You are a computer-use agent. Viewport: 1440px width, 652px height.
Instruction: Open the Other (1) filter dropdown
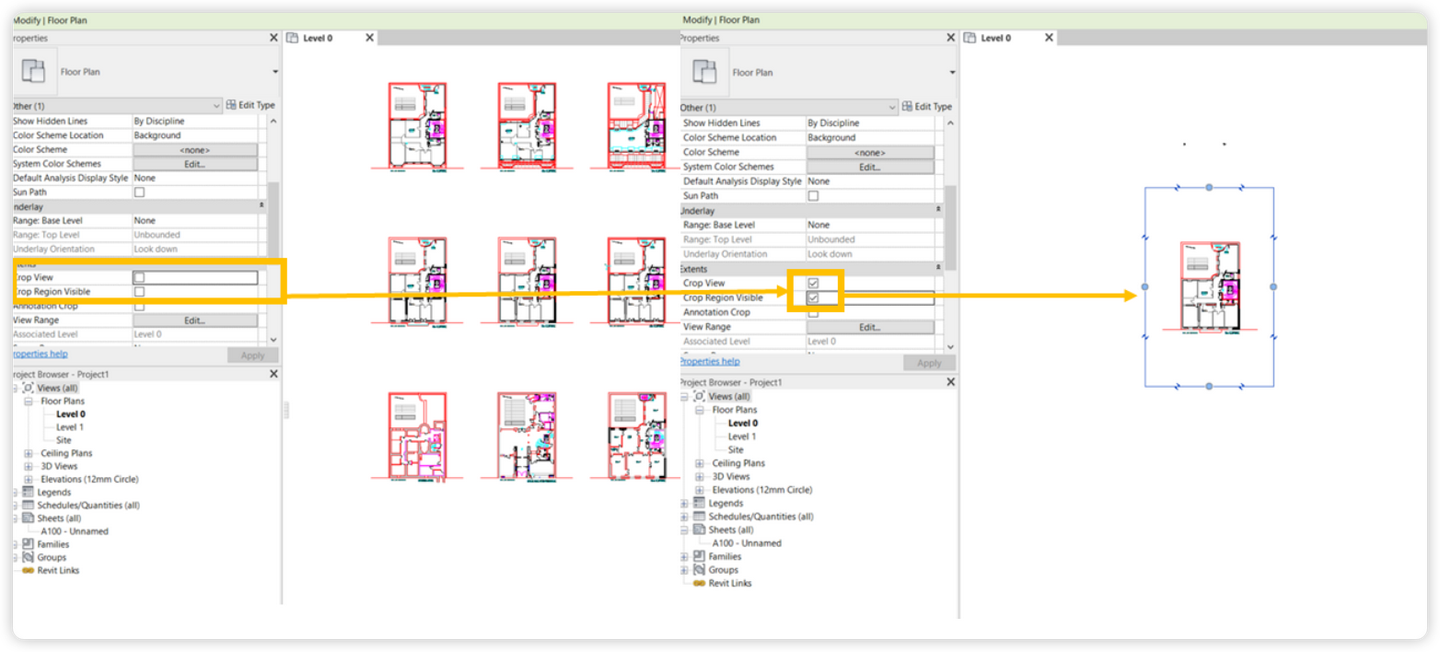[217, 105]
